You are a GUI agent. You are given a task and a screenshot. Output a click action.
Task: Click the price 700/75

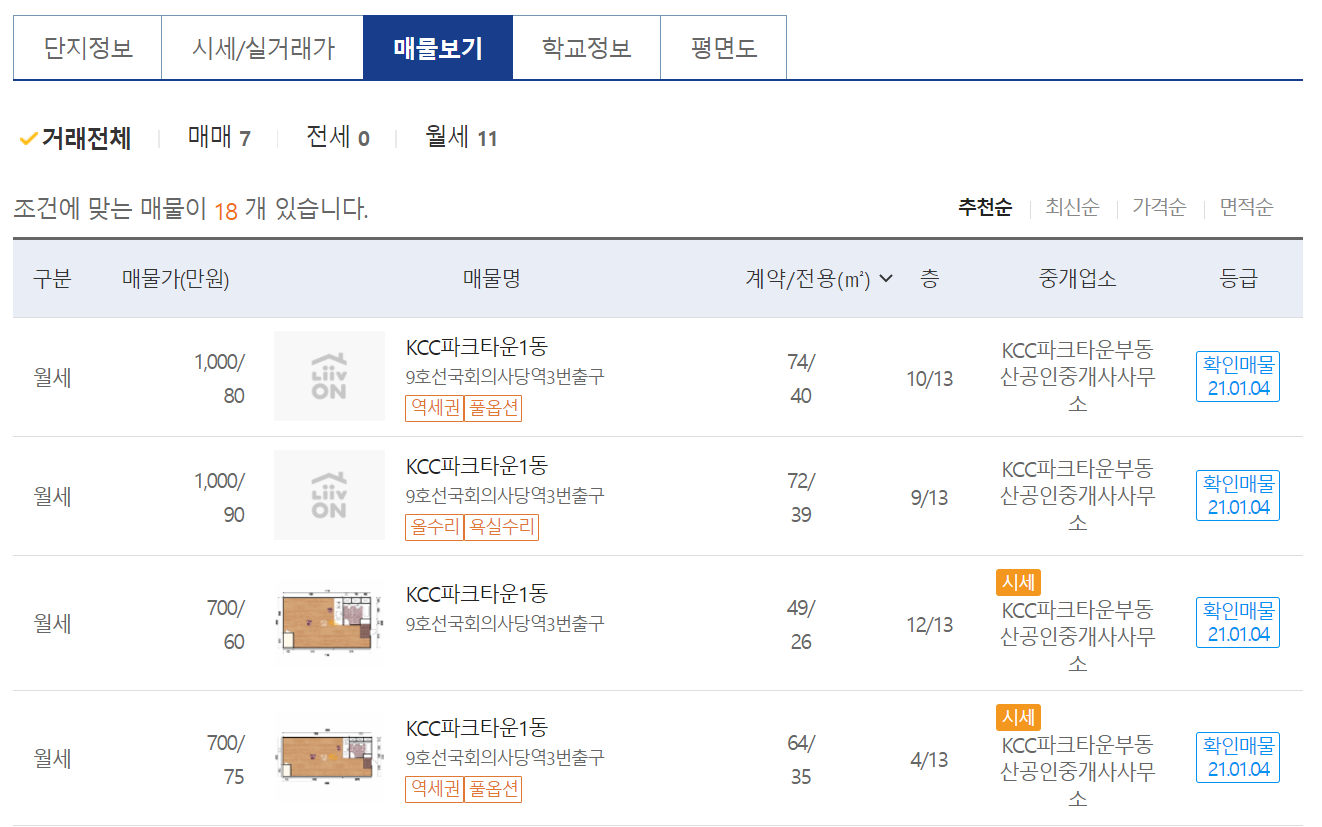point(226,760)
